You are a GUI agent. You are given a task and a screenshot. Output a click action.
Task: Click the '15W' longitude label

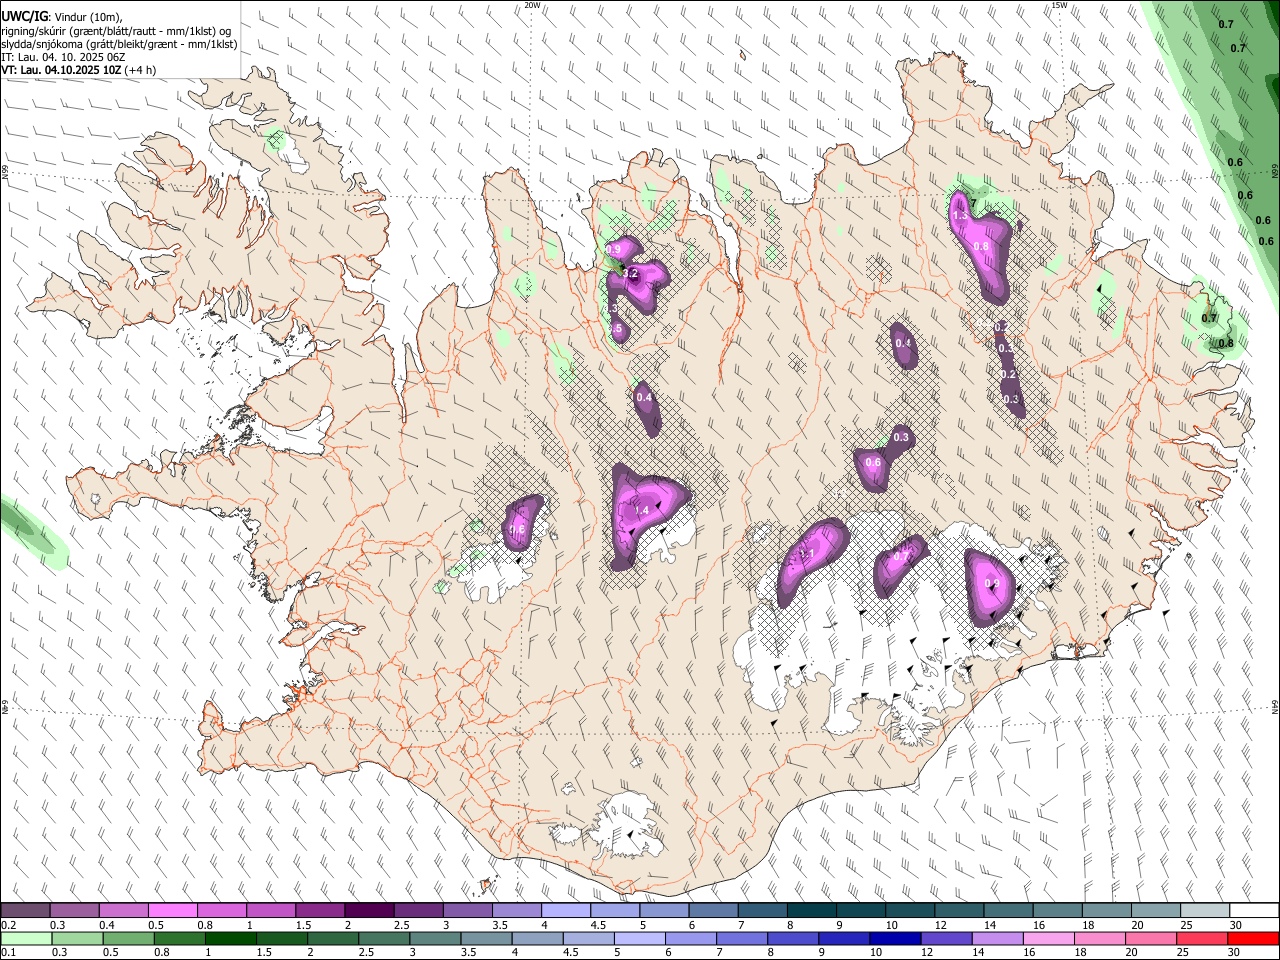1059,5
